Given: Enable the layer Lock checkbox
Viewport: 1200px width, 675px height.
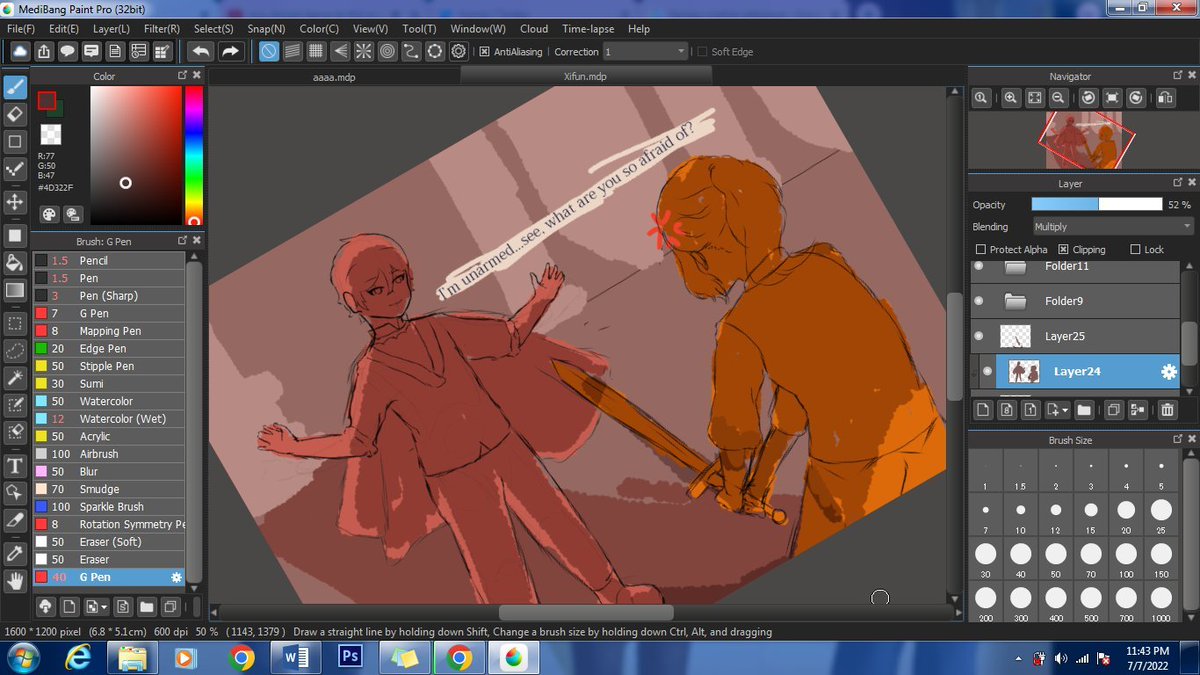Looking at the screenshot, I should coord(1135,249).
